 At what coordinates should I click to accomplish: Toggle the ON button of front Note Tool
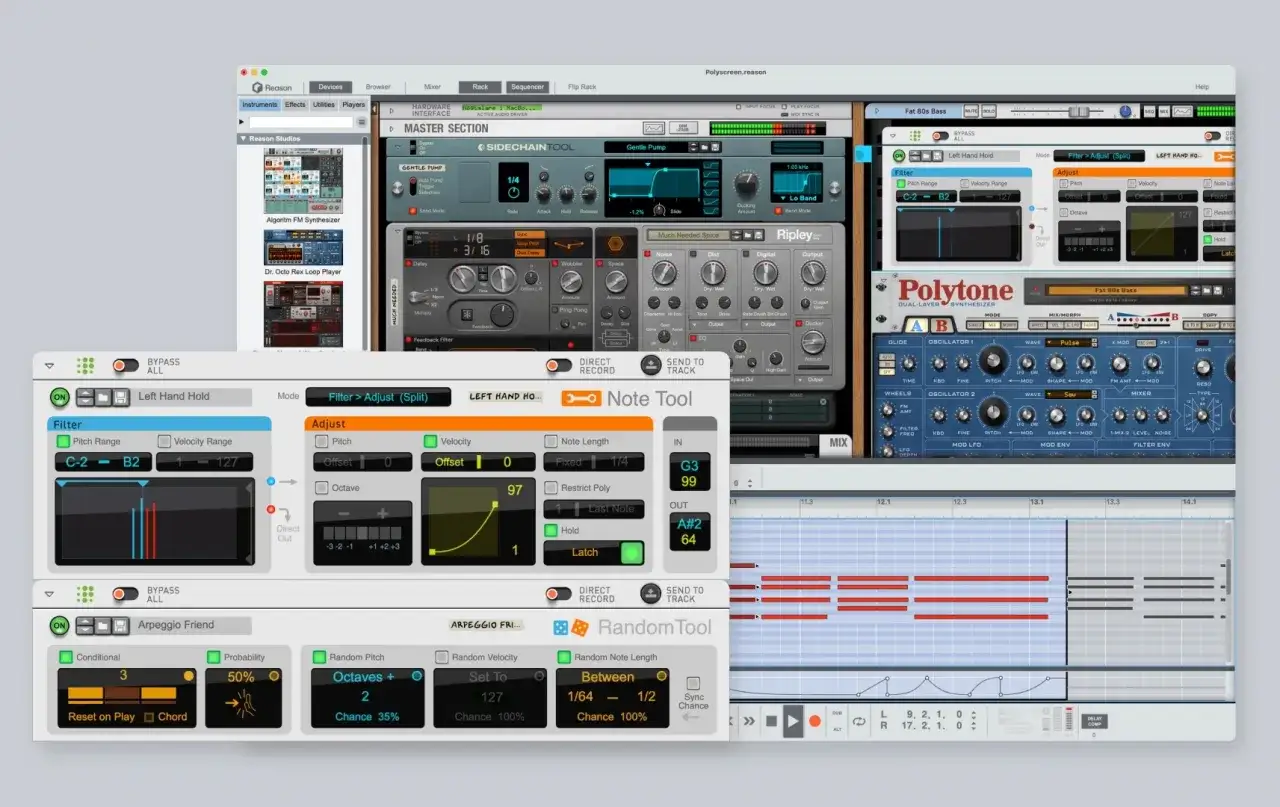60,397
